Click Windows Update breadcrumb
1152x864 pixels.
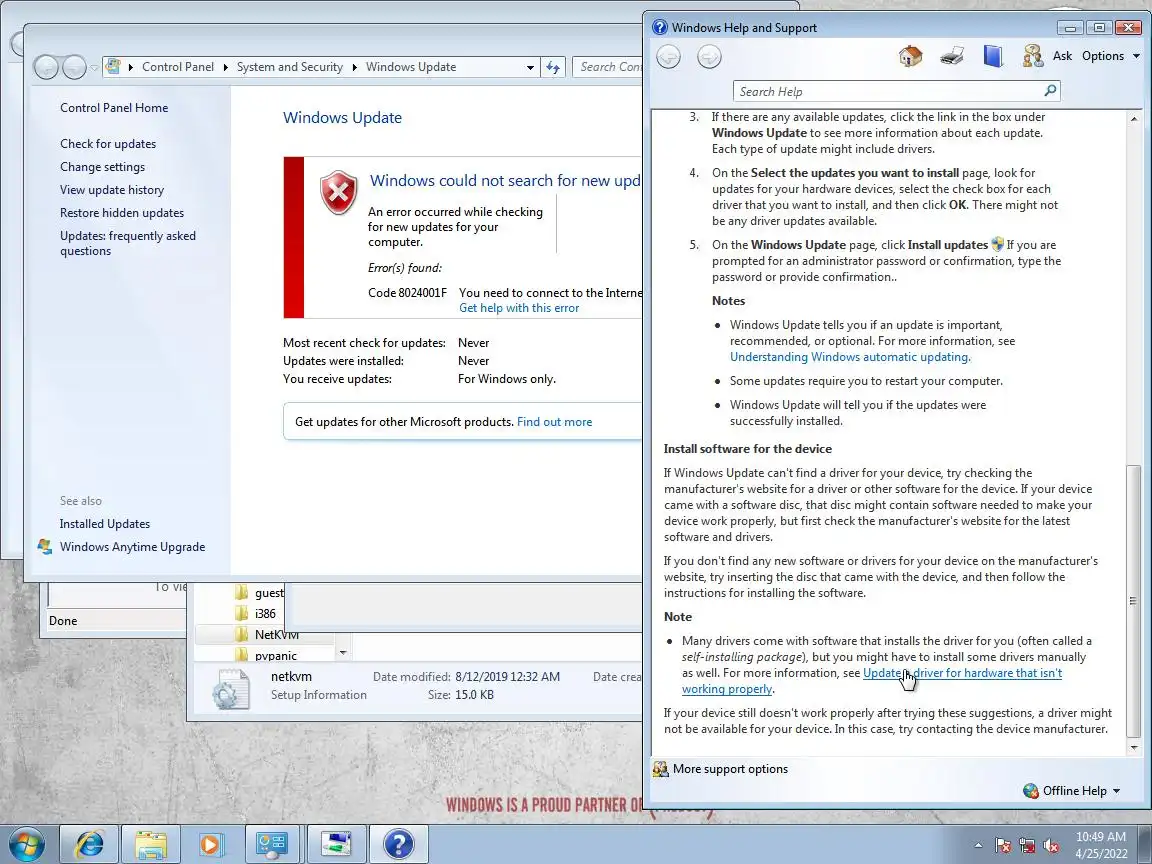pyautogui.click(x=411, y=67)
